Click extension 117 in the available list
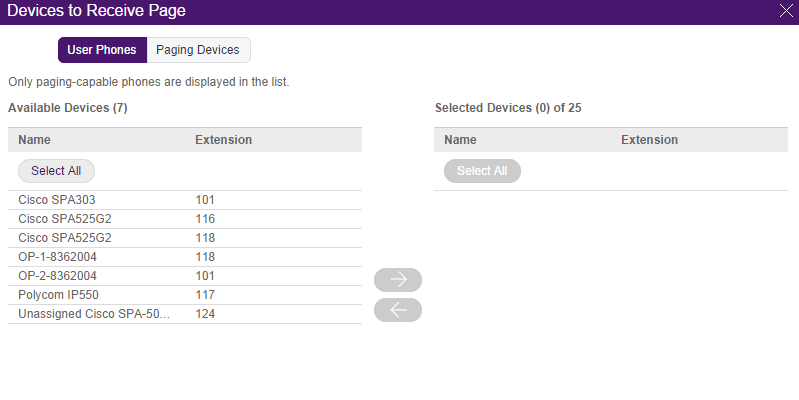 coord(205,295)
